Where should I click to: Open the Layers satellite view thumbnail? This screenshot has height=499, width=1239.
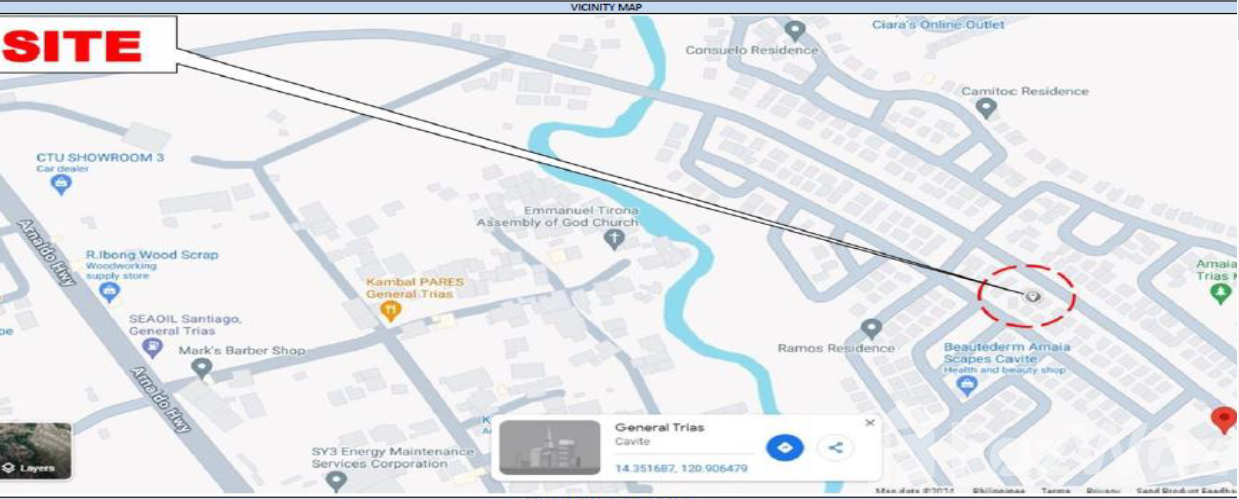[36, 449]
